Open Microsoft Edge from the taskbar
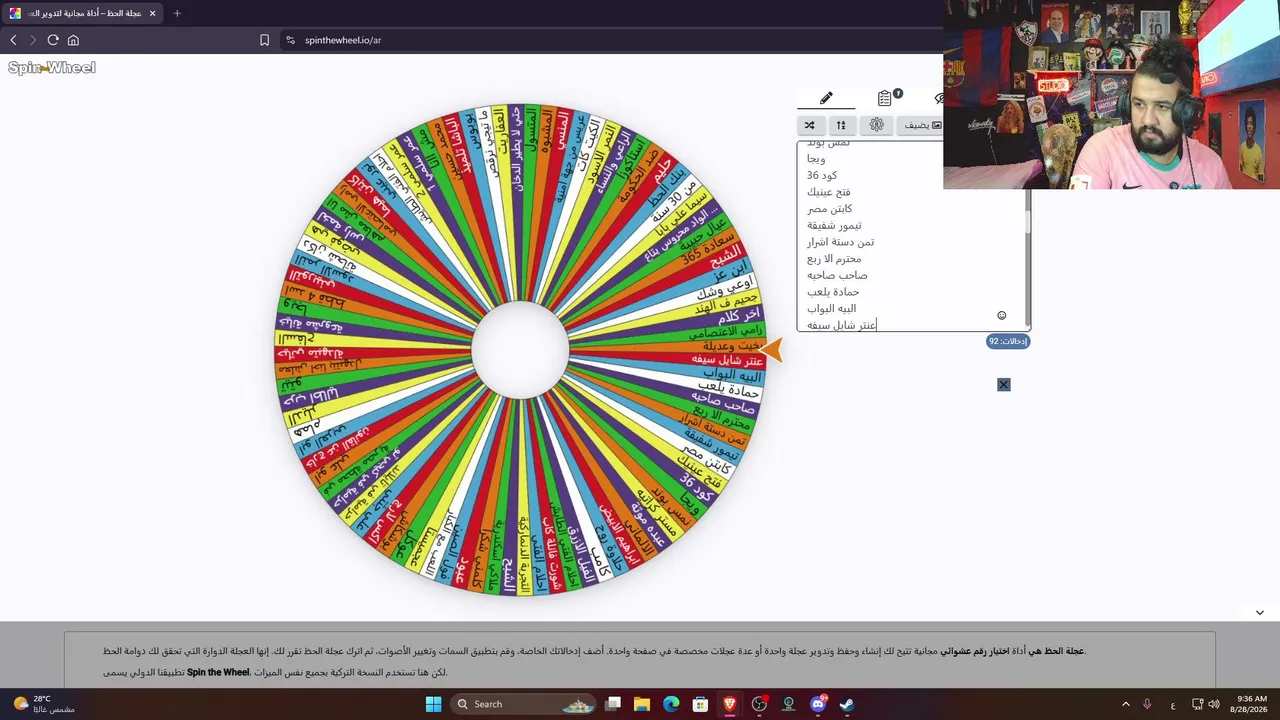Screen dimensions: 1280x720 click(x=671, y=704)
